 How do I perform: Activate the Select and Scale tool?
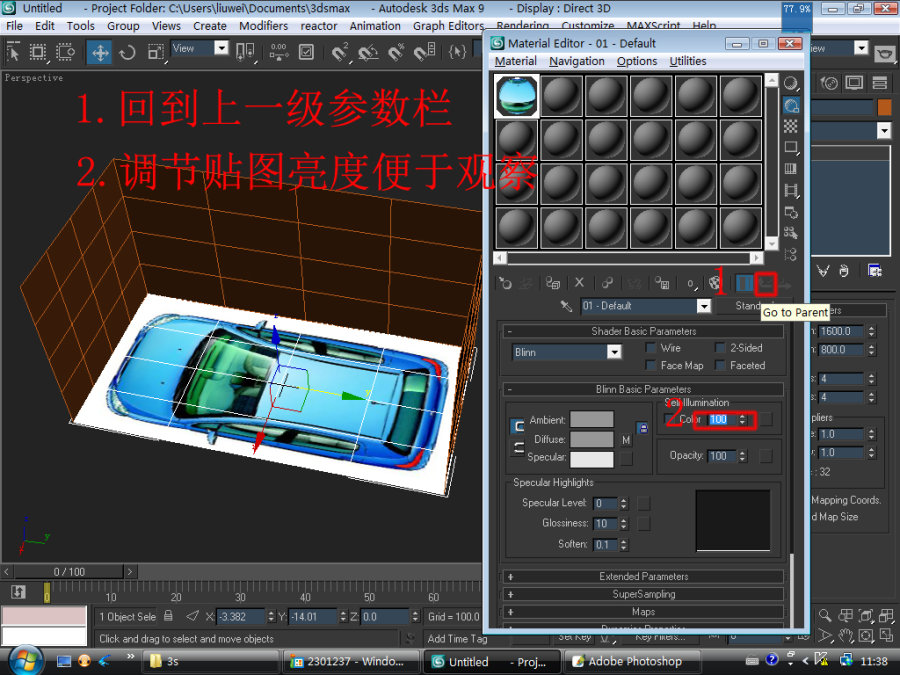point(156,52)
